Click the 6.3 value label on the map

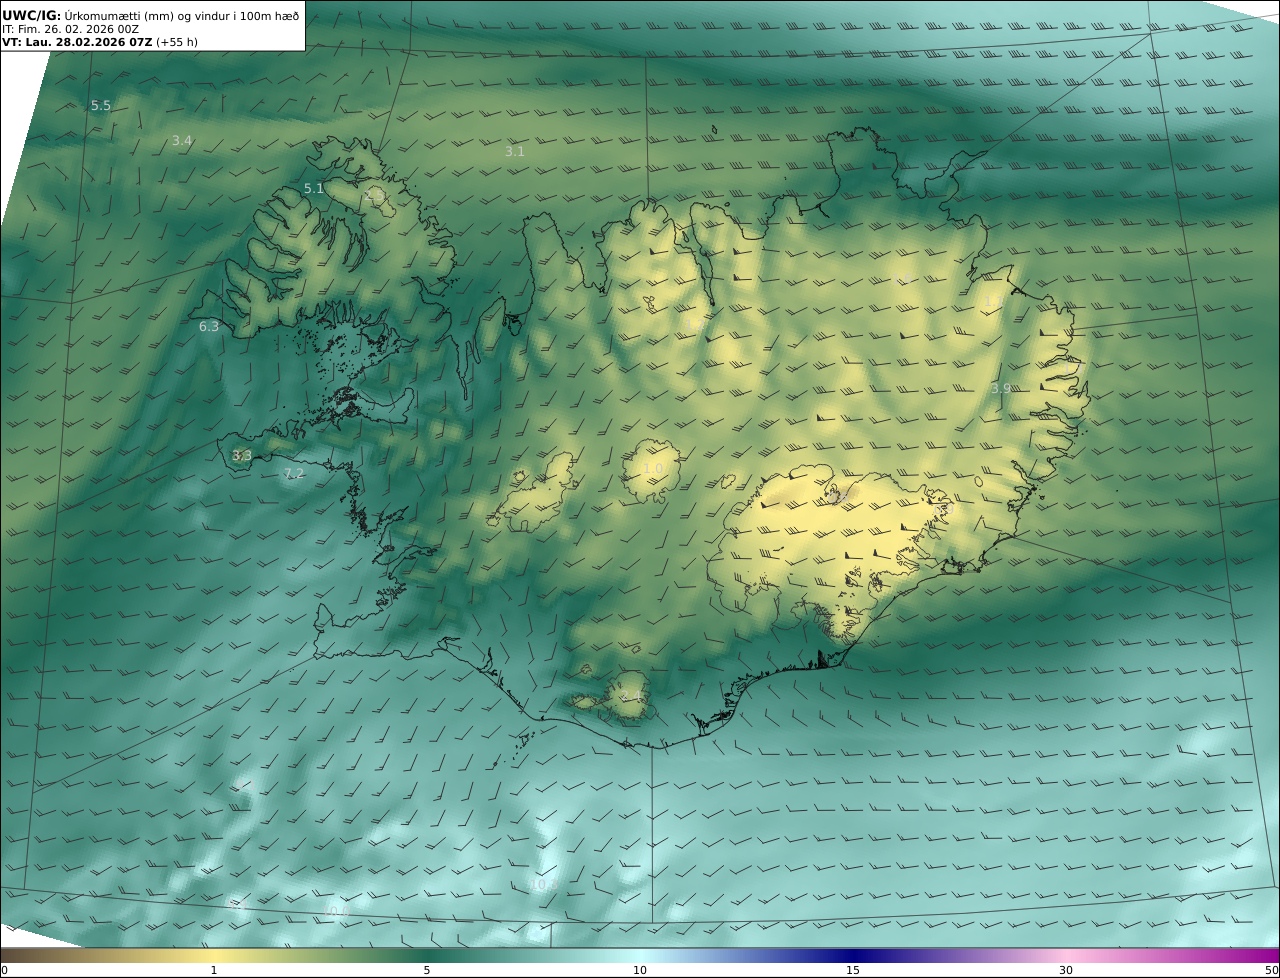[208, 326]
